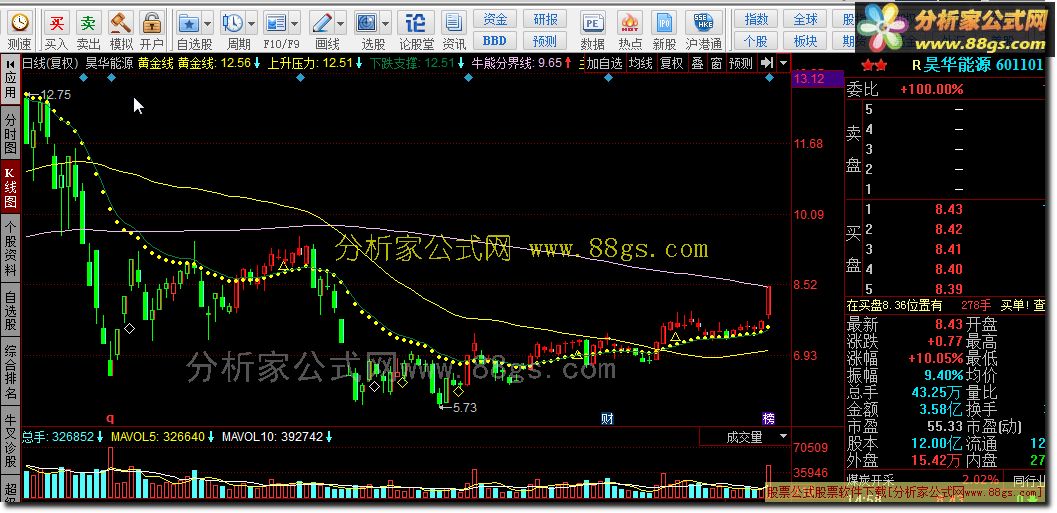This screenshot has height=513, width=1057.
Task: Open the 自选股 star folder icon
Action: [x=188, y=23]
